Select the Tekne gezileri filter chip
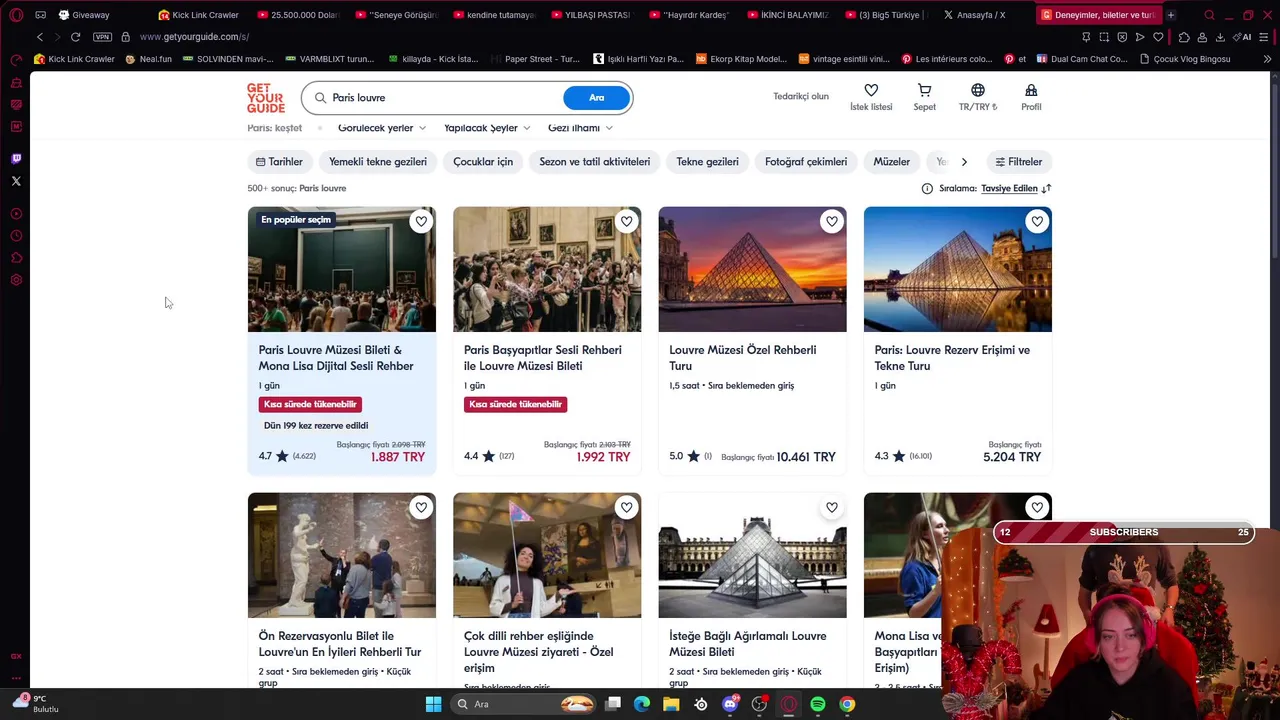Screen dimensions: 1280x720 (x=707, y=162)
